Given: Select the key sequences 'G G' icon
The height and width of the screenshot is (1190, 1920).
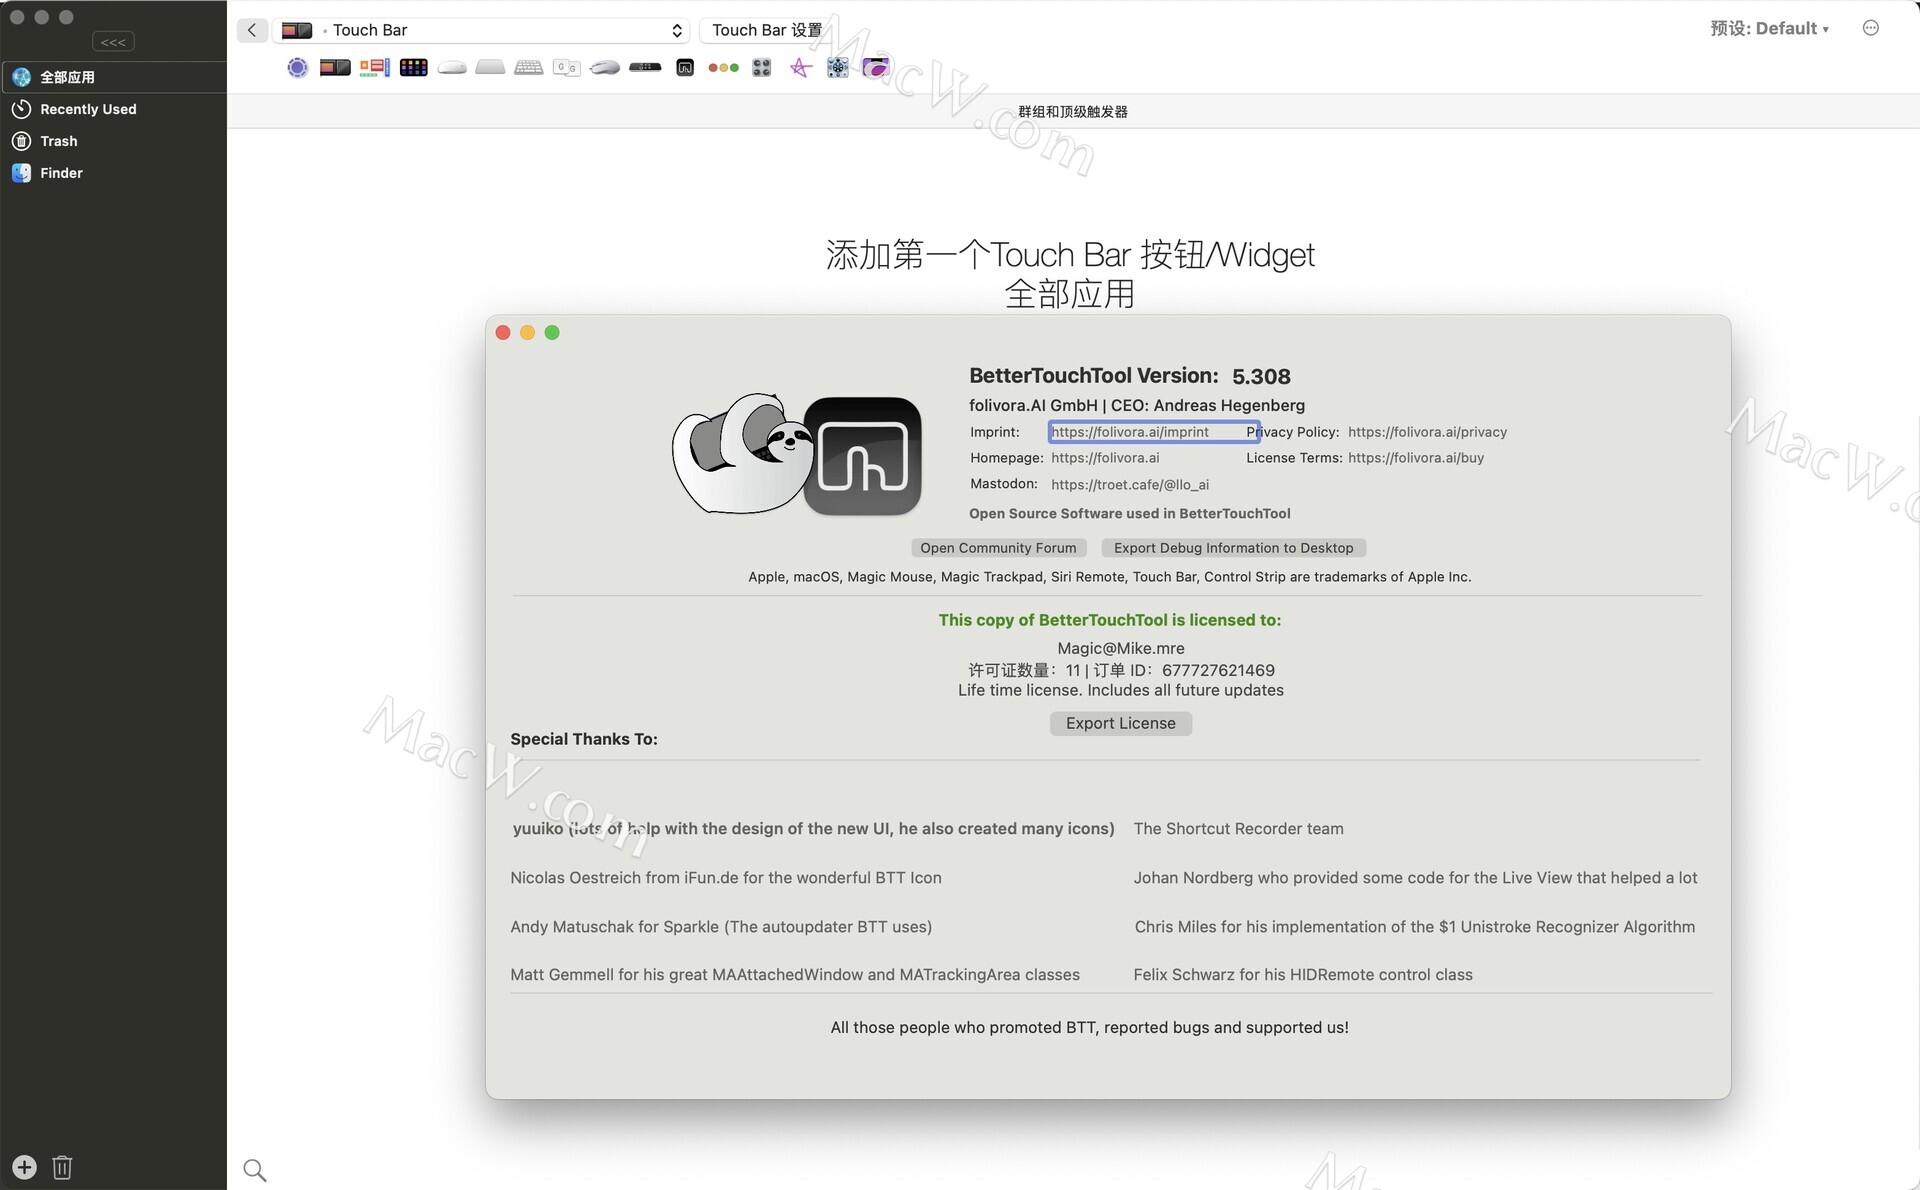Looking at the screenshot, I should click(x=567, y=67).
